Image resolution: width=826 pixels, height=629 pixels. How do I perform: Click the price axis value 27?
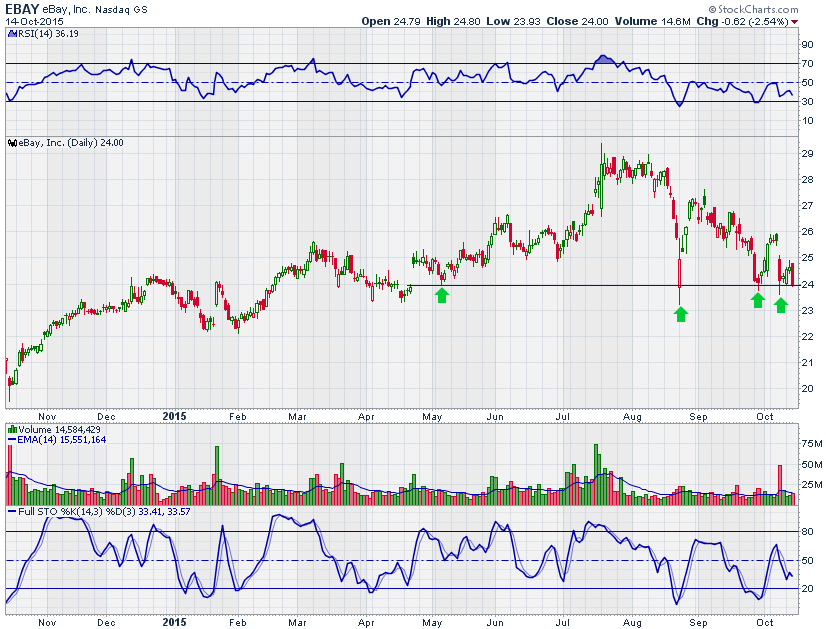[x=807, y=206]
